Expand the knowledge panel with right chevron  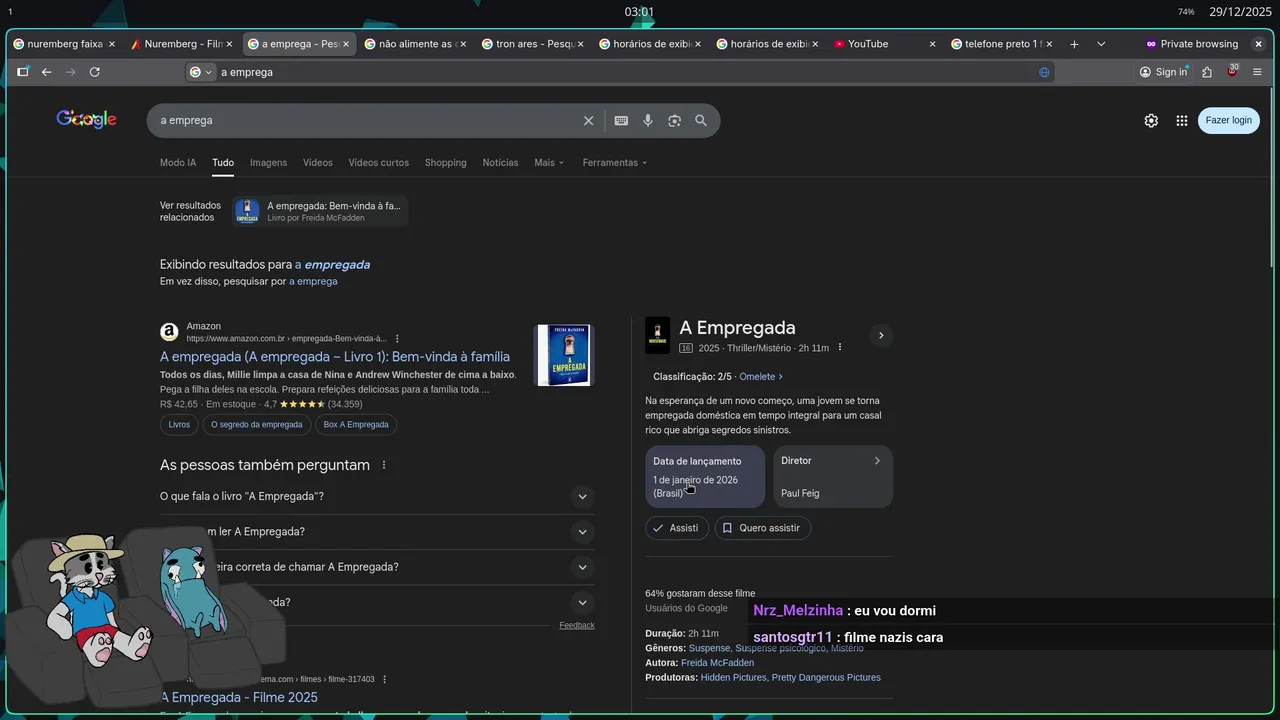pyautogui.click(x=881, y=335)
